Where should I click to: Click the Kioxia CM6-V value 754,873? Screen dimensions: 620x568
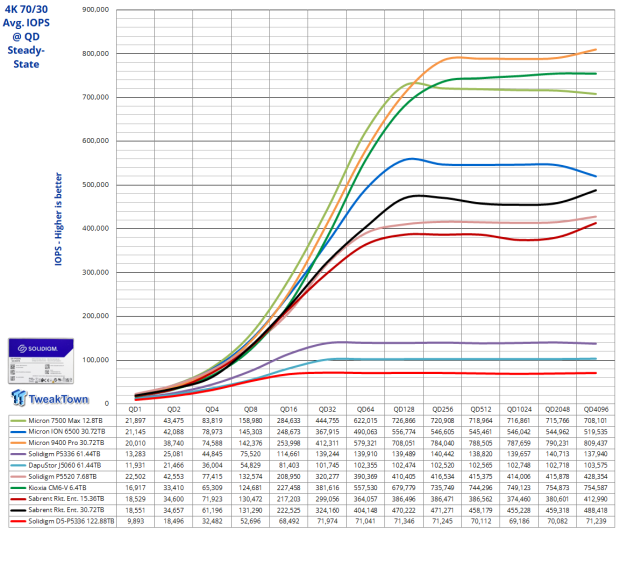[x=557, y=488]
